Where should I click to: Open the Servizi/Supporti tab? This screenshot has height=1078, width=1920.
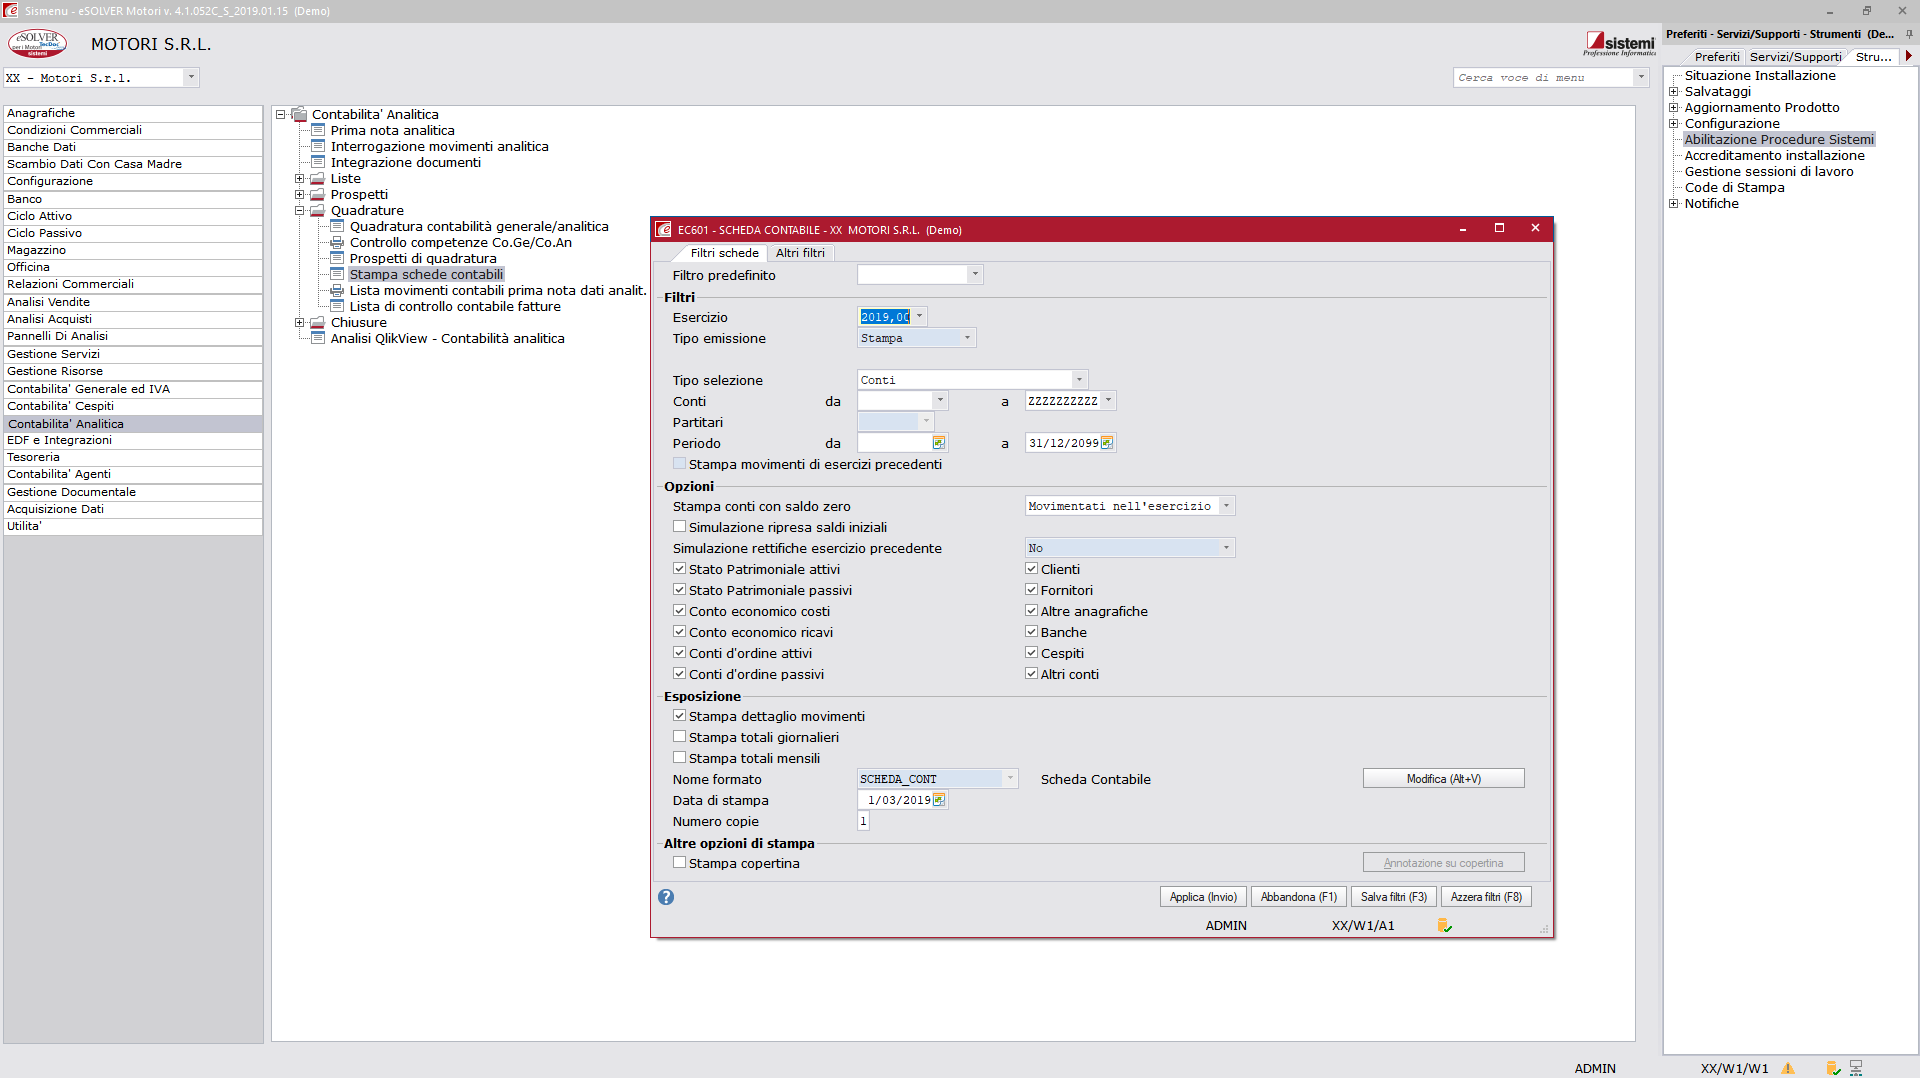click(x=1795, y=57)
